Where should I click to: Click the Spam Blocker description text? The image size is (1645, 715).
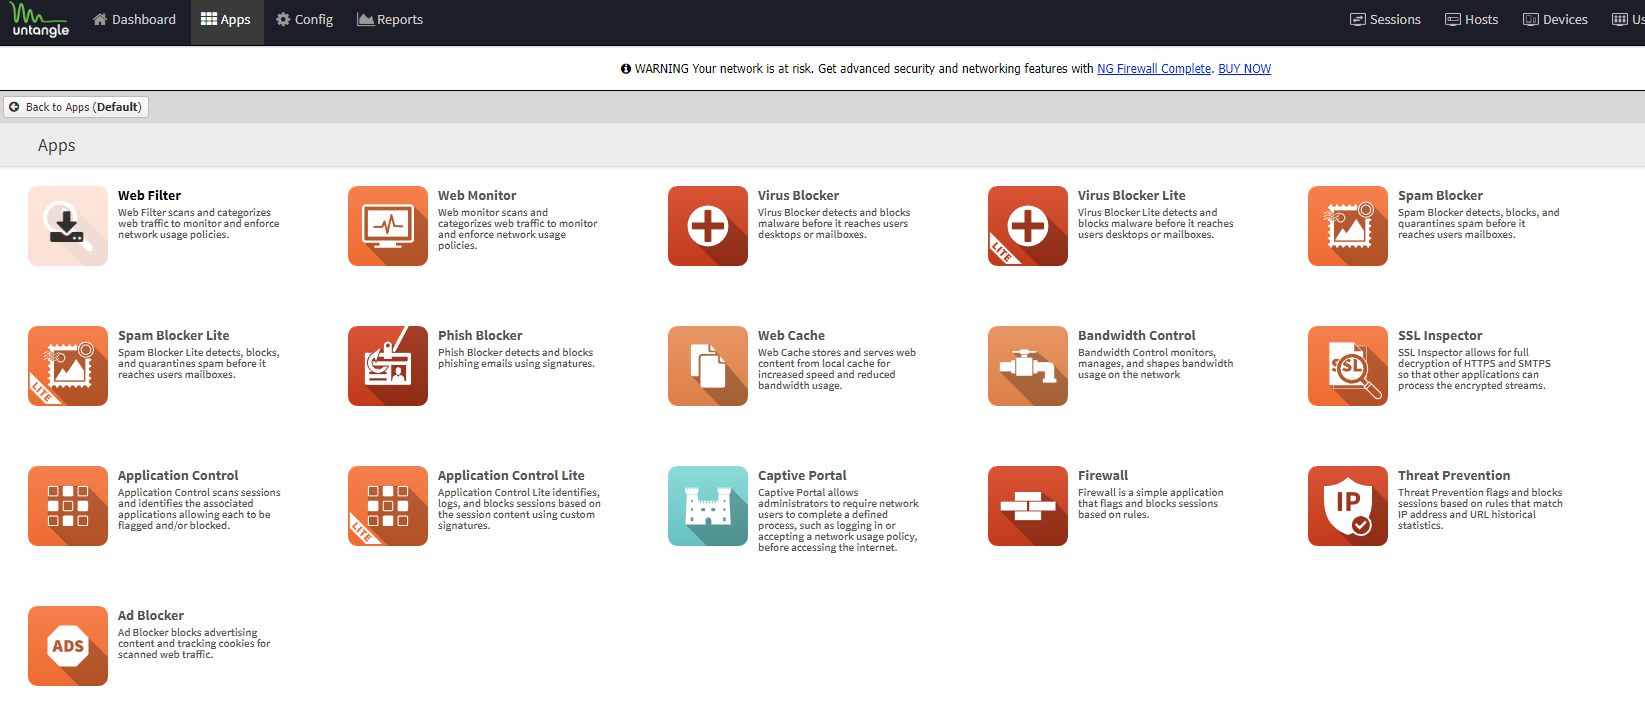[1478, 224]
